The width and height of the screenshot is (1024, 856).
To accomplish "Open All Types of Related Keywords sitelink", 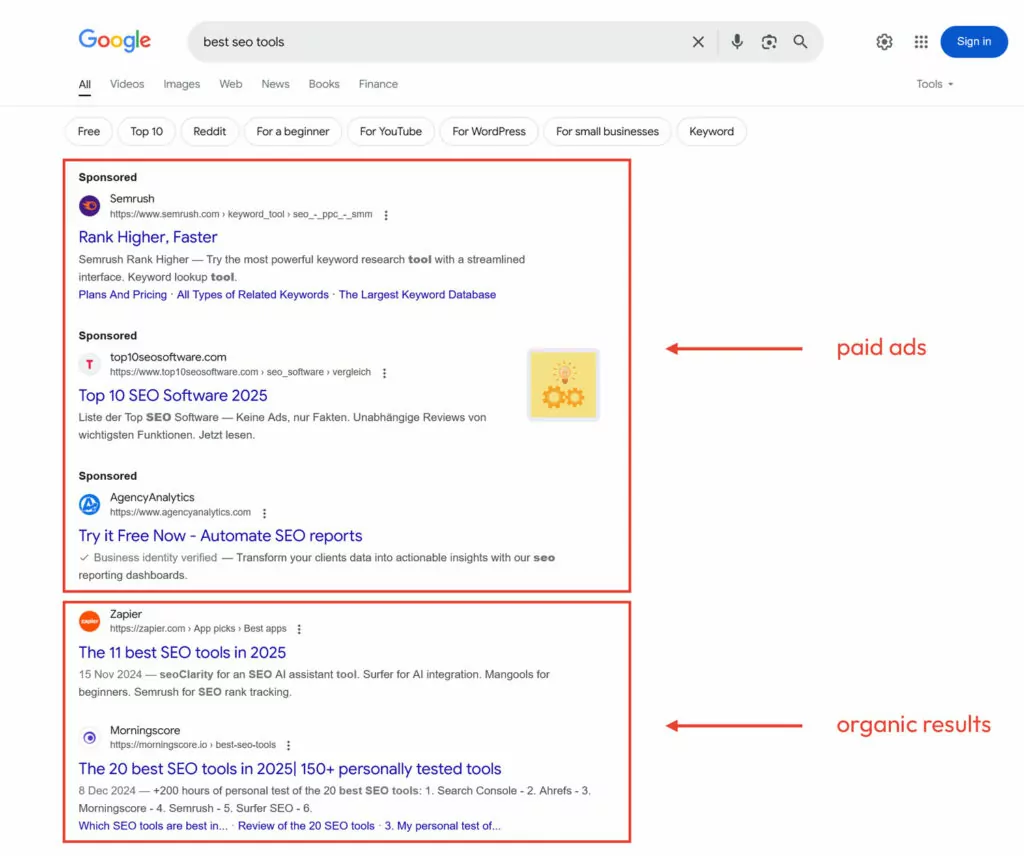I will (x=253, y=294).
